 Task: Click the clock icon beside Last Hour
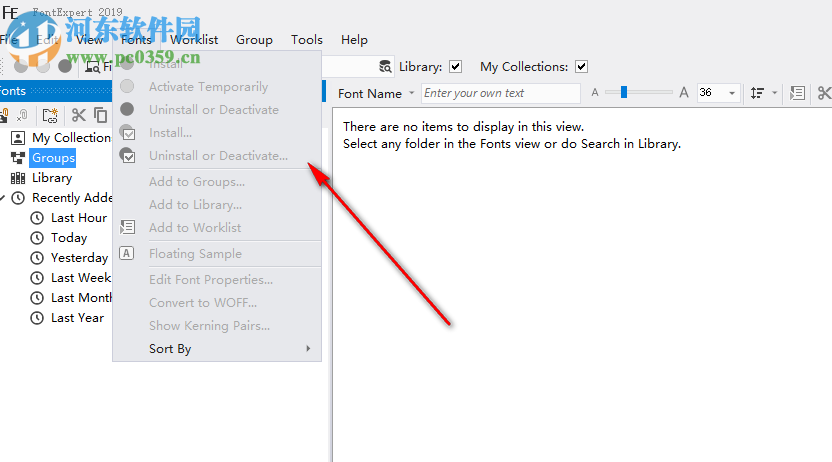pyautogui.click(x=37, y=218)
